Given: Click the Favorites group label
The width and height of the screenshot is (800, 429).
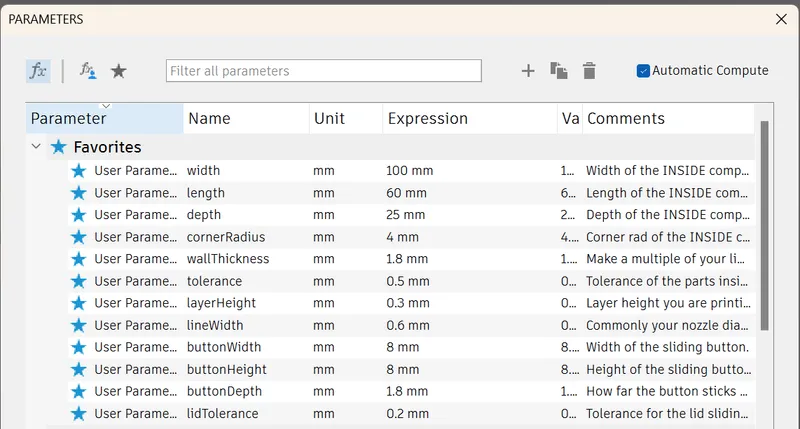Looking at the screenshot, I should tap(107, 147).
